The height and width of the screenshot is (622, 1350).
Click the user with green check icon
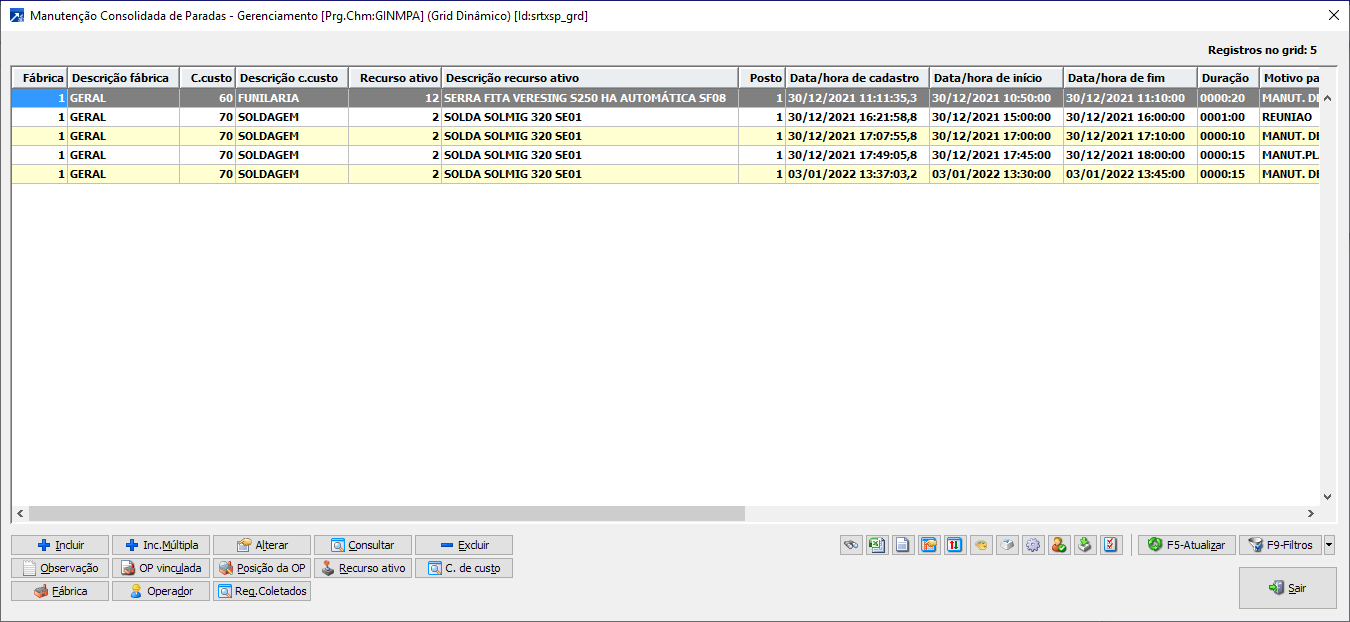[1059, 545]
